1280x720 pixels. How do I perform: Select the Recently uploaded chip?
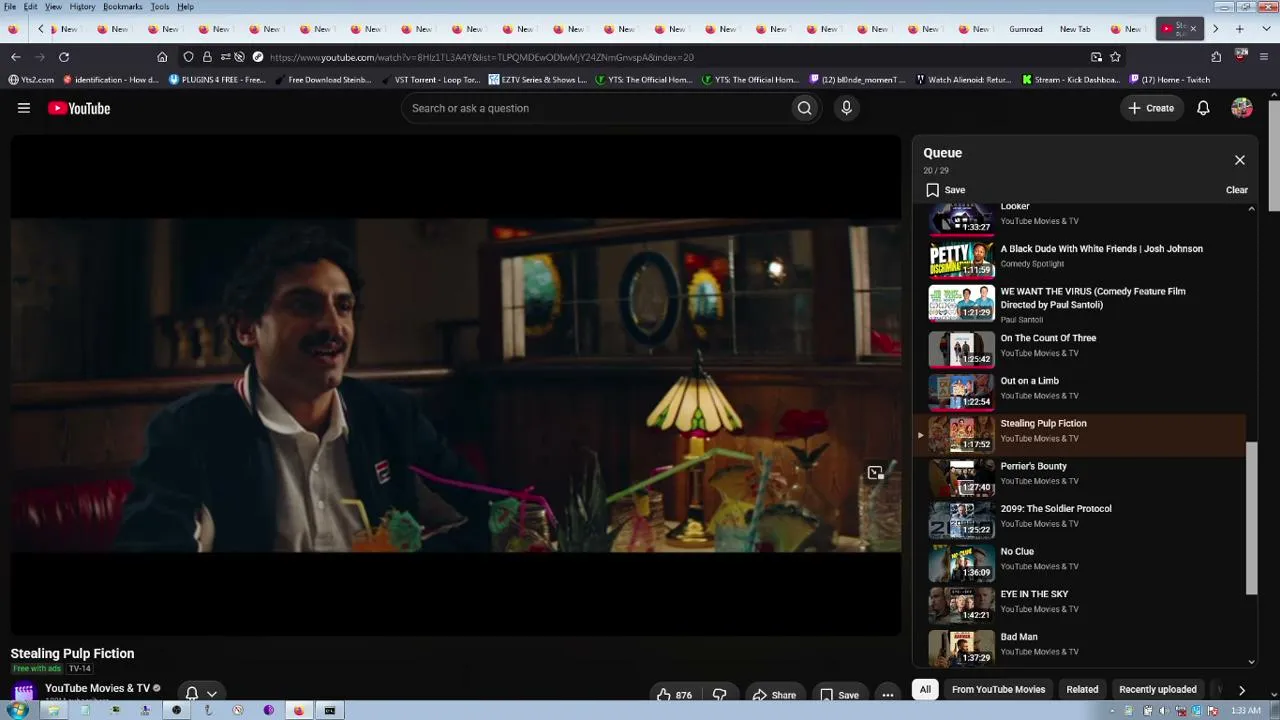(1157, 689)
